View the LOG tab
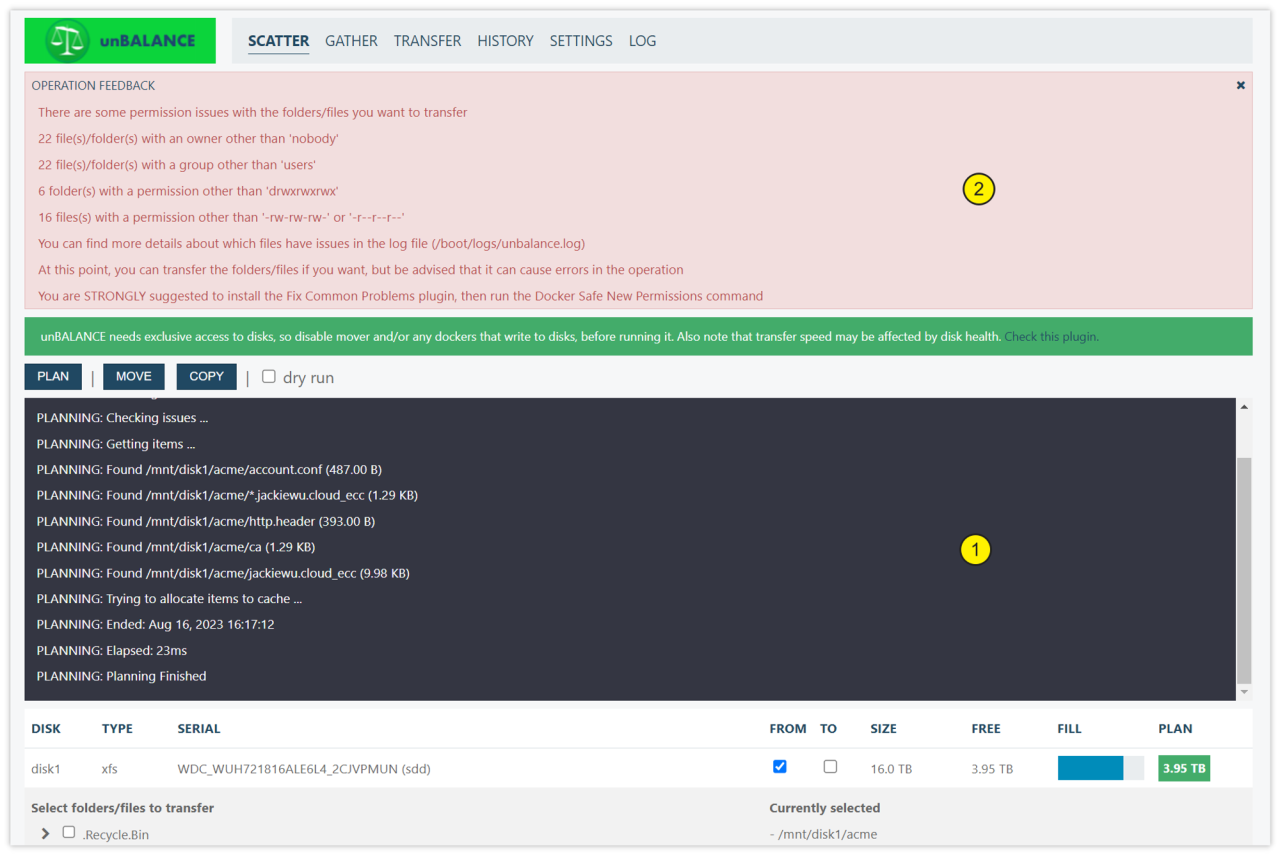This screenshot has width=1280, height=855. point(642,41)
